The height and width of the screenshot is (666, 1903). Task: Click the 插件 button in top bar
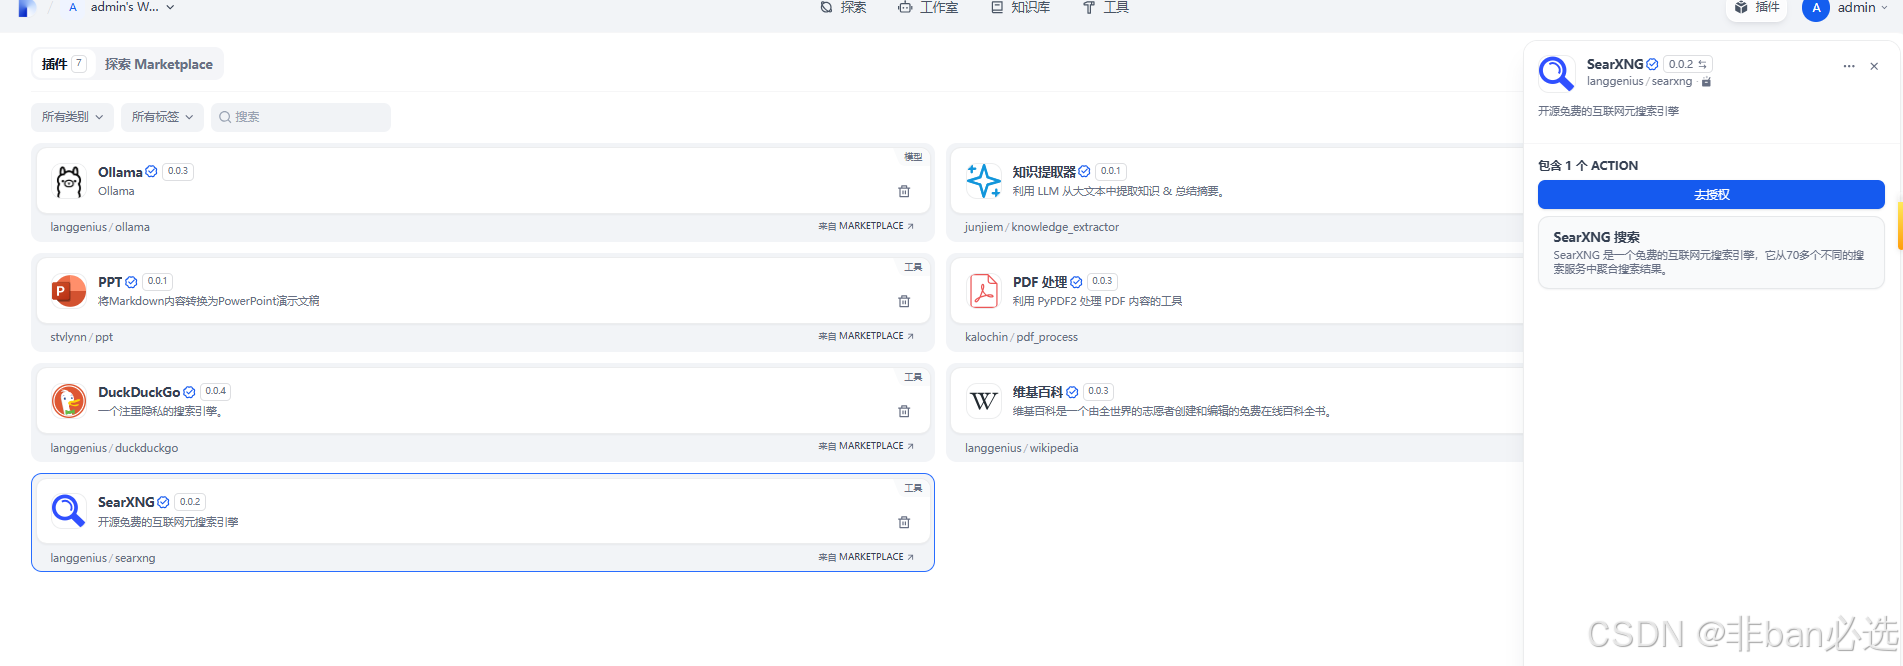coord(1758,7)
